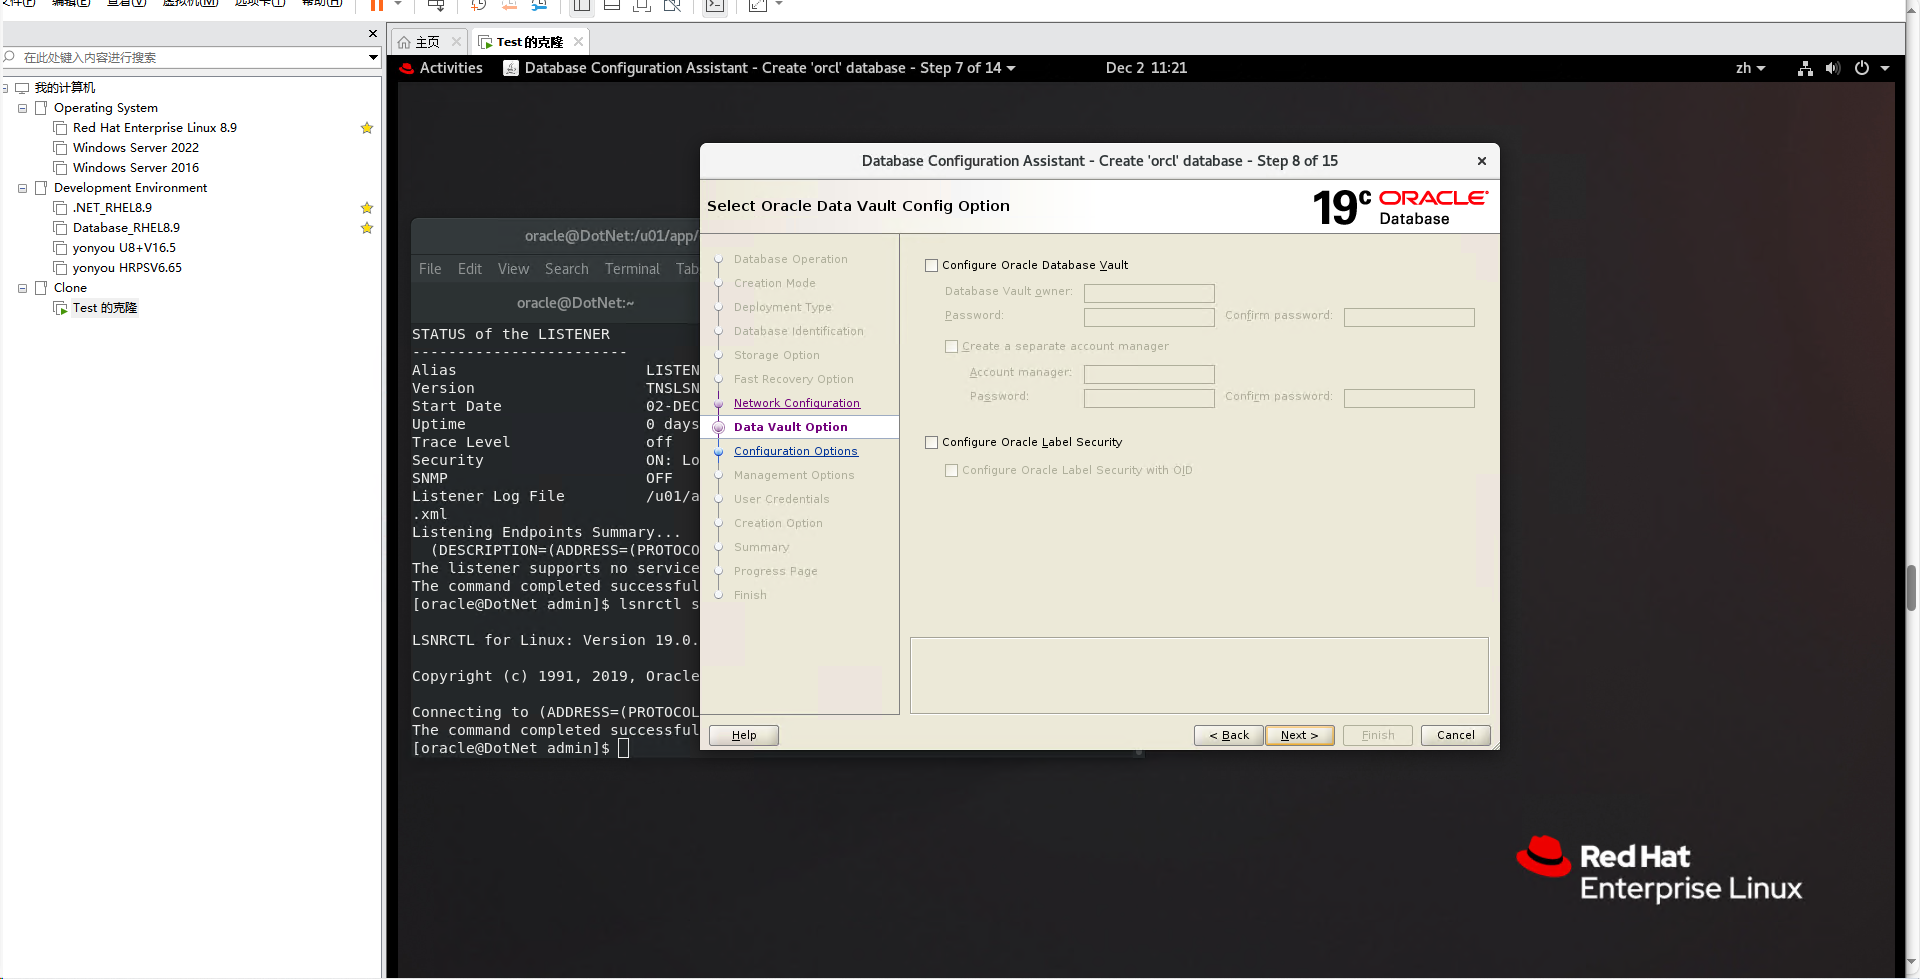Click the Red Hat Activities logo icon
The height and width of the screenshot is (979, 1920).
(x=407, y=68)
